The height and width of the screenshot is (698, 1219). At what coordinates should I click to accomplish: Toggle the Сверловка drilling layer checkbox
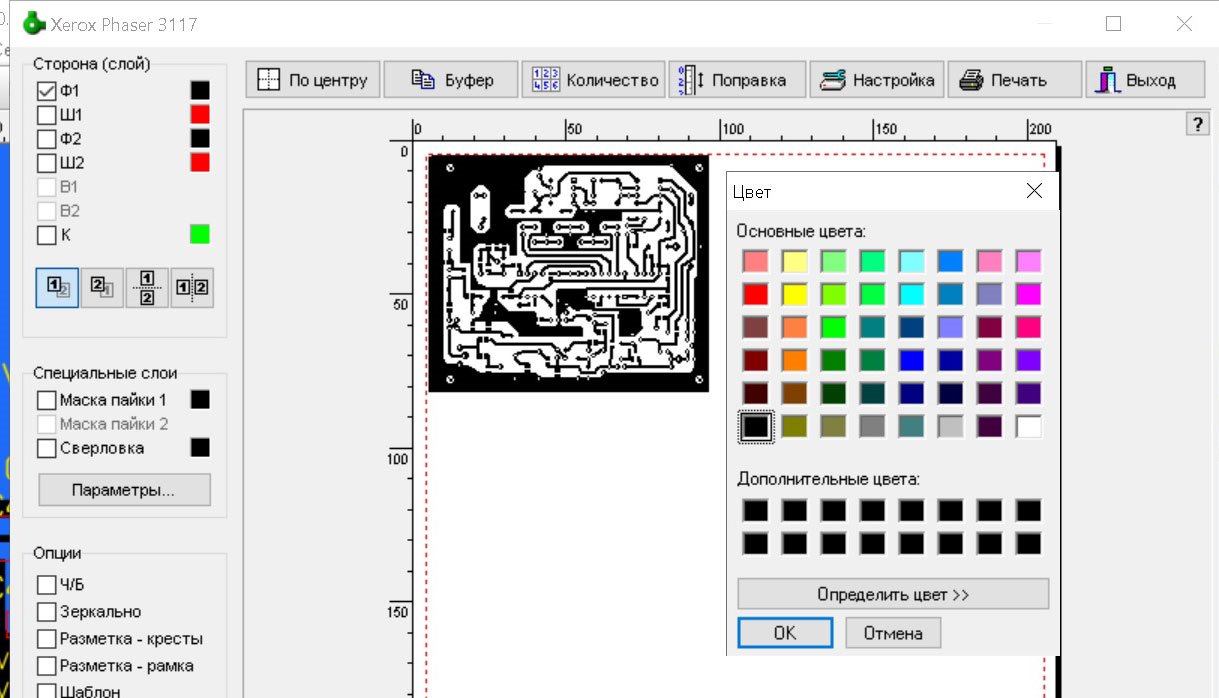[x=46, y=448]
